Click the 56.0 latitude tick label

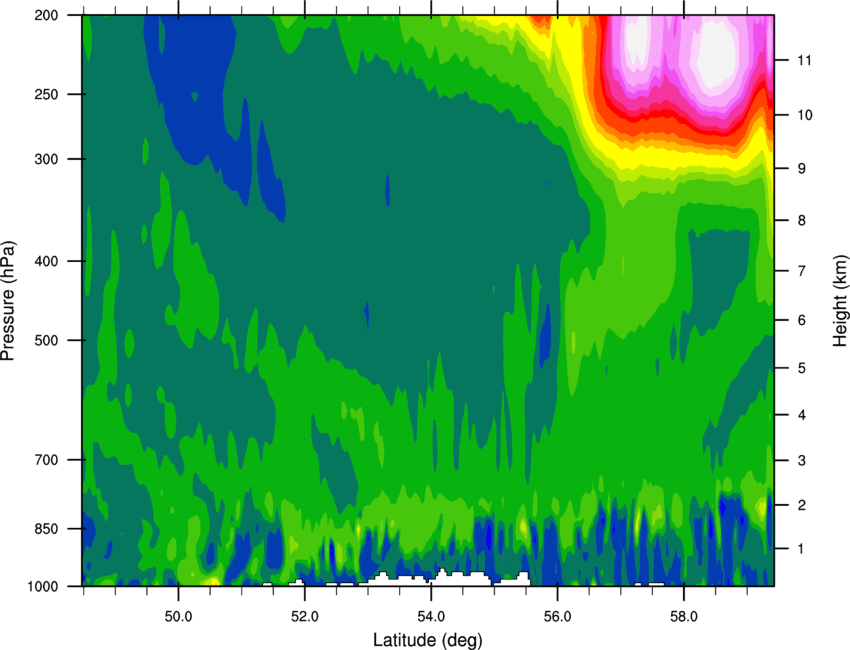coord(558,617)
